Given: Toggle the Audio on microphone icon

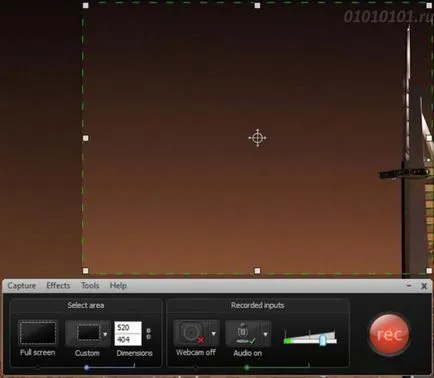Looking at the screenshot, I should [x=244, y=334].
